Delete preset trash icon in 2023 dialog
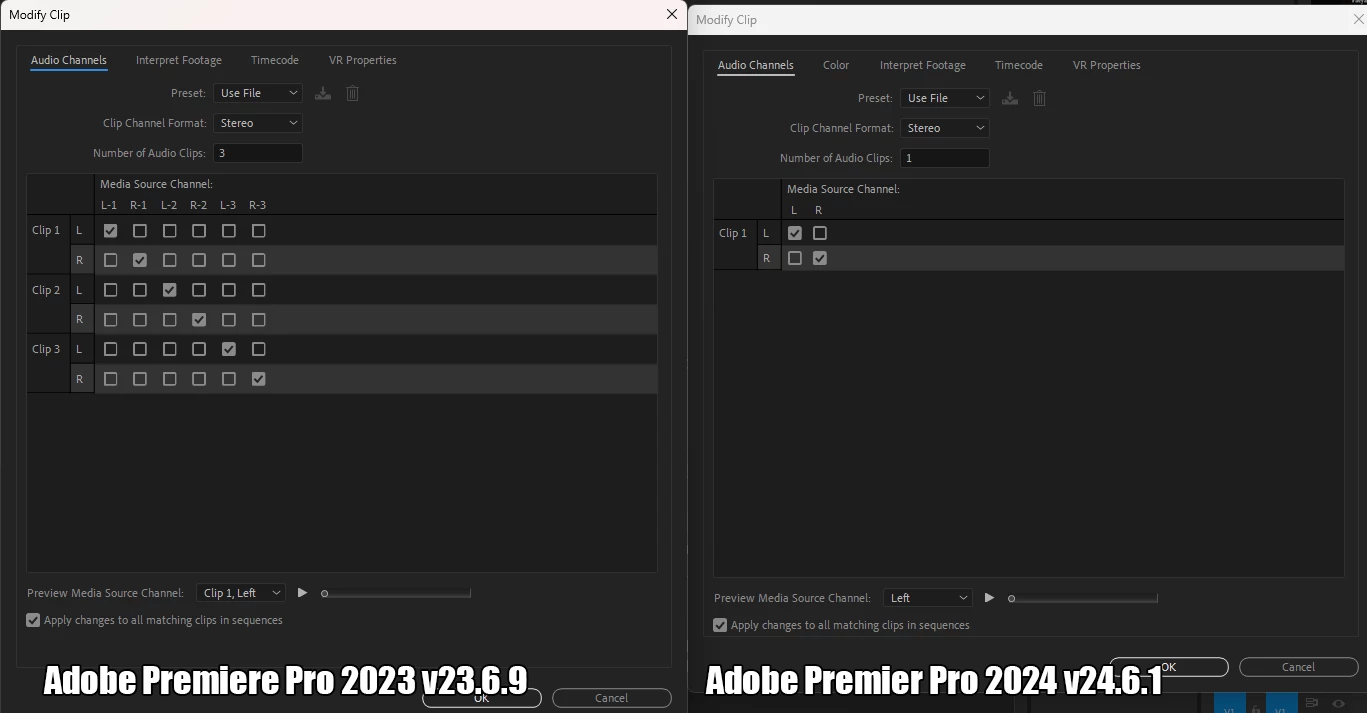1367x713 pixels. tap(352, 93)
